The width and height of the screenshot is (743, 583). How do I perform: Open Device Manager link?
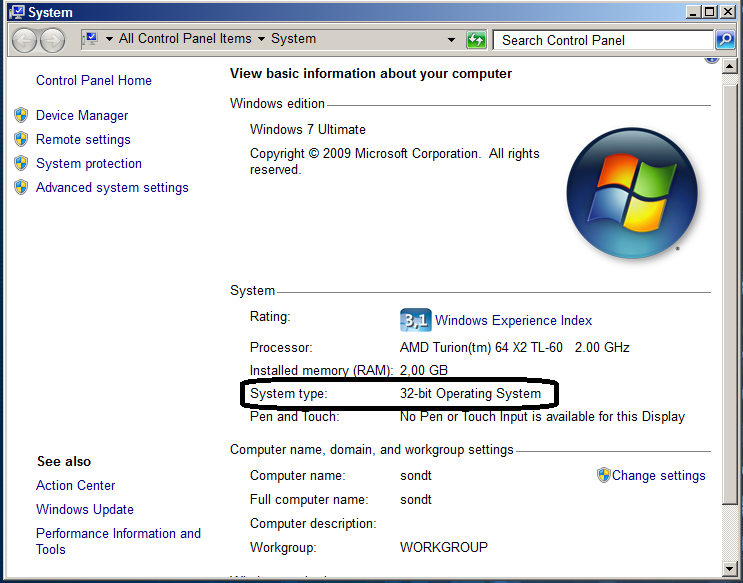coord(82,115)
